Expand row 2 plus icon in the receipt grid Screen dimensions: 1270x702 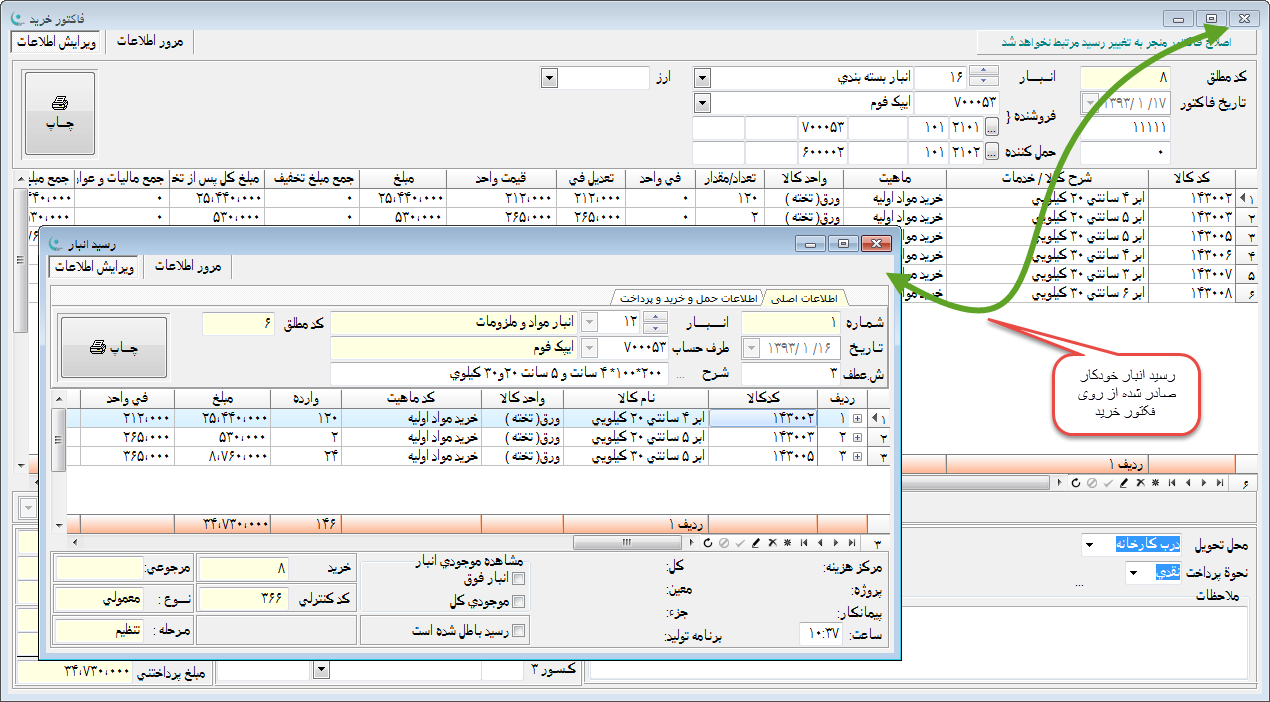(857, 437)
